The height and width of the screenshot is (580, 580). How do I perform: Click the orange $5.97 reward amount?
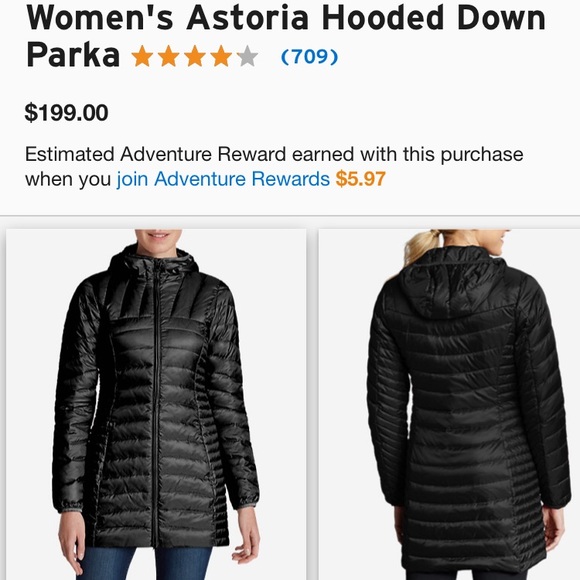[361, 179]
